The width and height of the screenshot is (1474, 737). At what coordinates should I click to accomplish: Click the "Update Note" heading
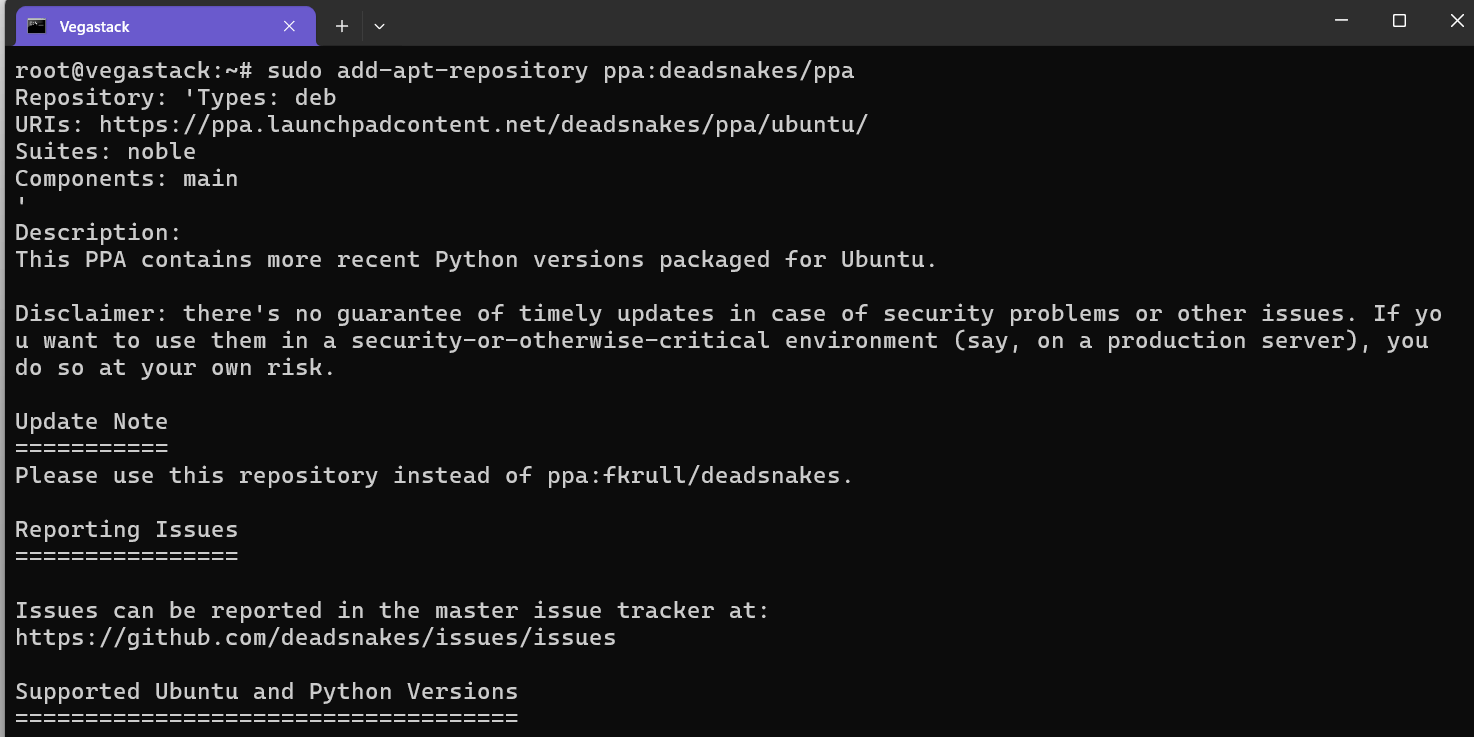click(x=91, y=422)
